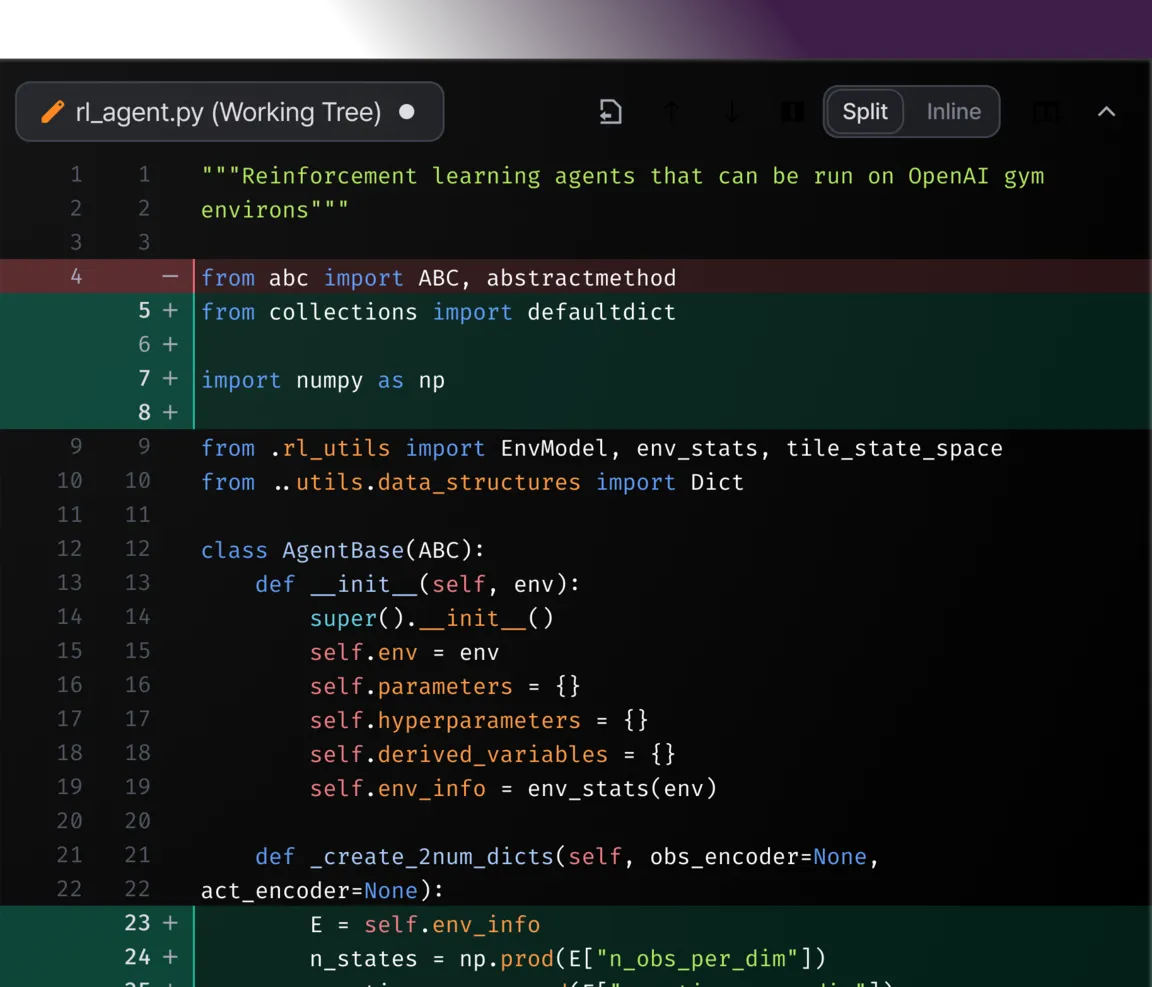Go to previous change with up arrow
The height and width of the screenshot is (987, 1152).
tap(670, 112)
